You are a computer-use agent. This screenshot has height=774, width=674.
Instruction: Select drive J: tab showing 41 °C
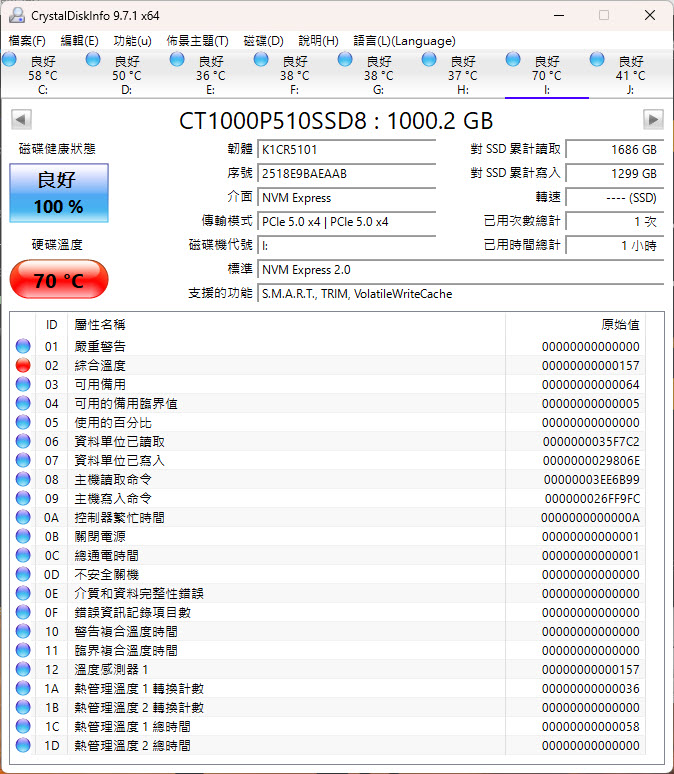click(631, 75)
